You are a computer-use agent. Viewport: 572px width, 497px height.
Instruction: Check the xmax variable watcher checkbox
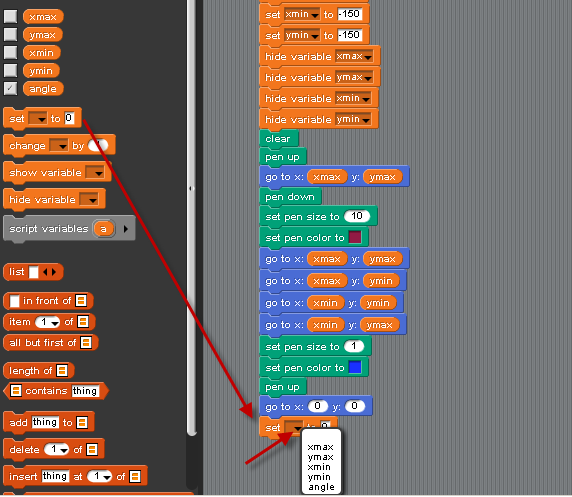click(x=10, y=16)
